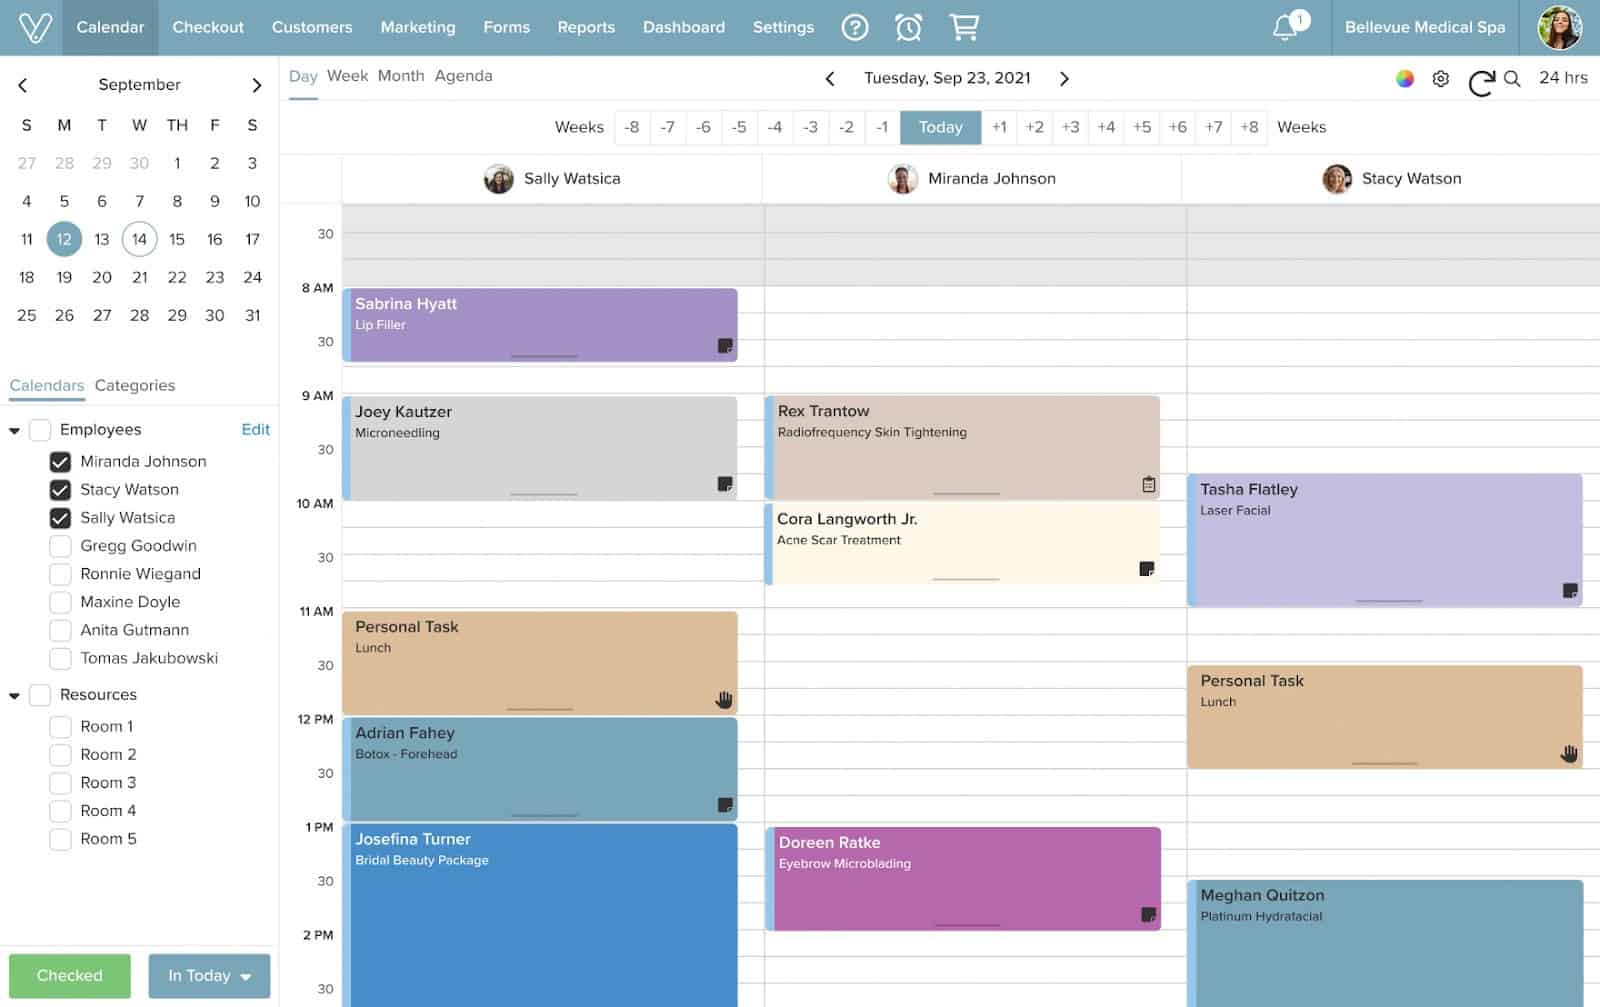This screenshot has width=1600, height=1007.
Task: Click the search magnifier icon
Action: 1512,79
